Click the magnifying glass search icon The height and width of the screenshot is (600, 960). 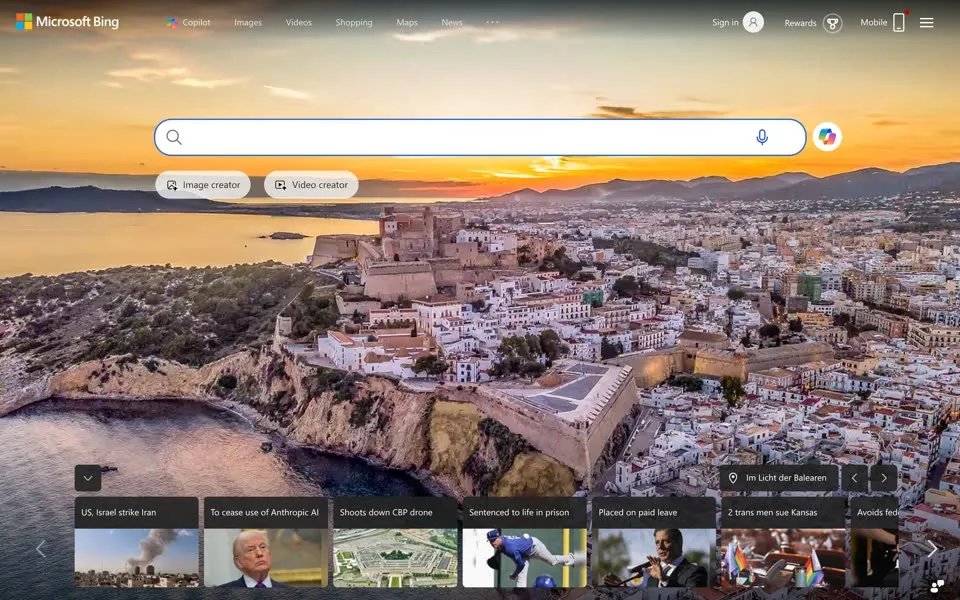174,137
